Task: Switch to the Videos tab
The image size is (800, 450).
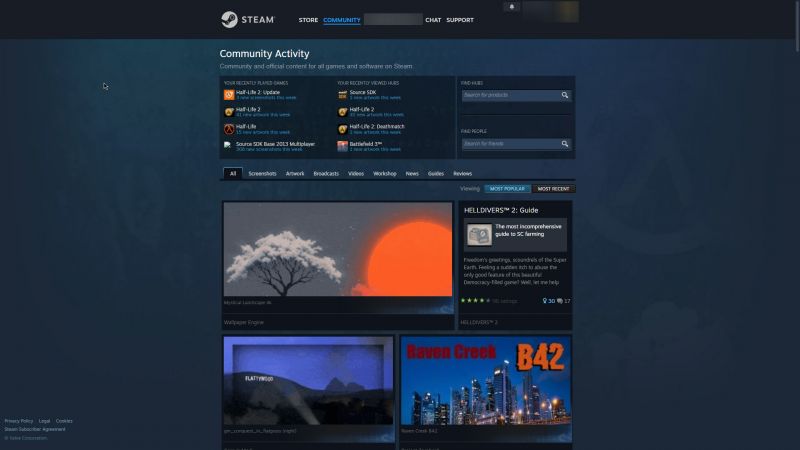Action: 356,173
